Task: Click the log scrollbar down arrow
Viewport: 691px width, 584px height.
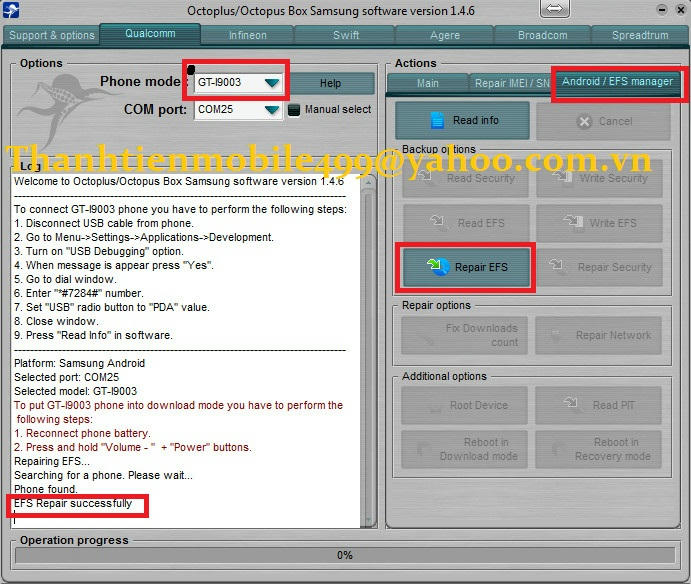Action: (x=368, y=519)
